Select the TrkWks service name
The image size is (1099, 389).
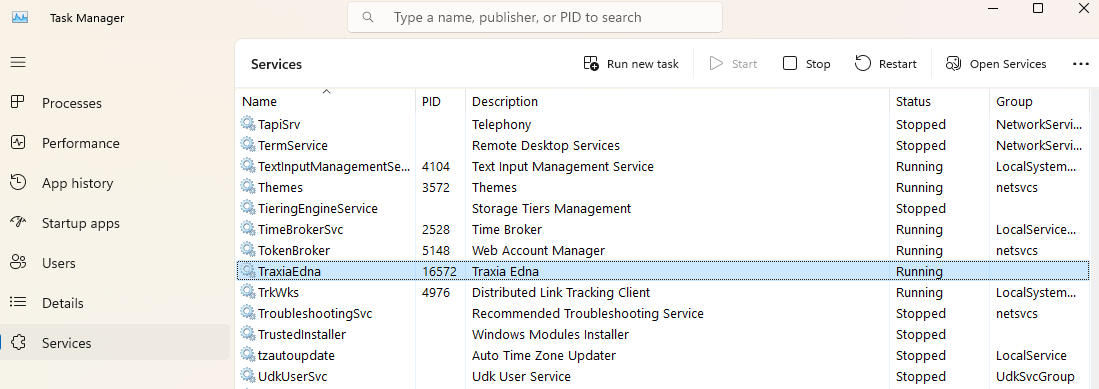(x=277, y=292)
